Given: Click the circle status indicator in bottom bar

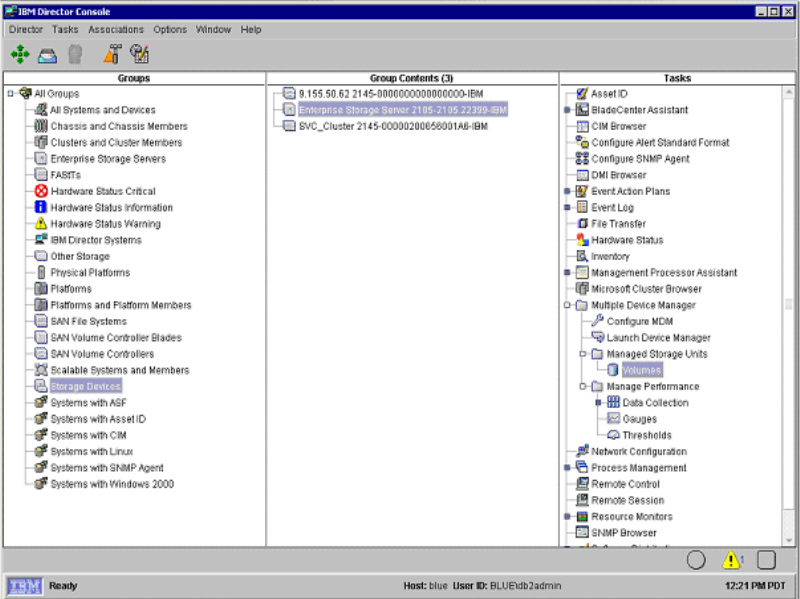Looking at the screenshot, I should click(x=696, y=560).
